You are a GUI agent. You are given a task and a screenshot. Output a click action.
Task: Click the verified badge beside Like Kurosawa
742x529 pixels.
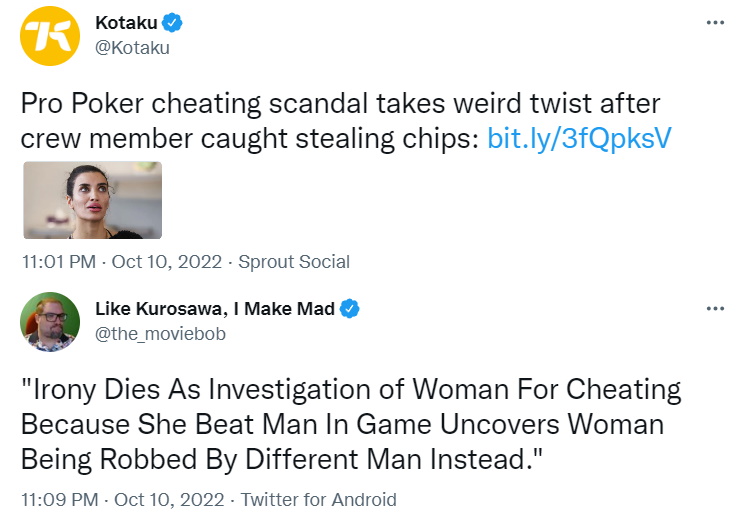[x=349, y=309]
